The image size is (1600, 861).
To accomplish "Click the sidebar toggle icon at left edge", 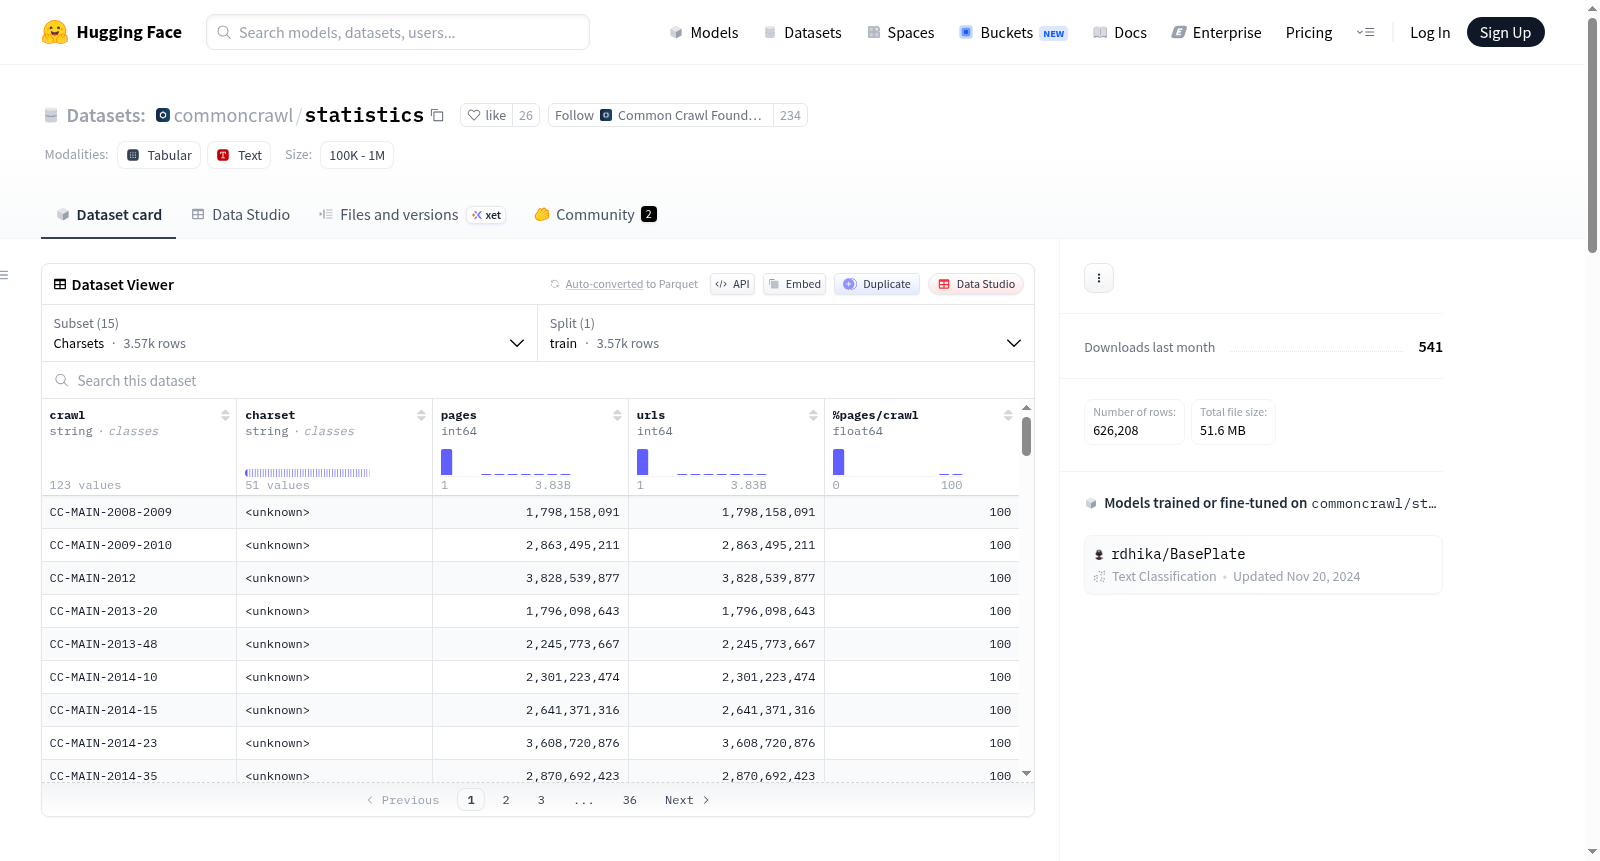I will [x=4, y=275].
